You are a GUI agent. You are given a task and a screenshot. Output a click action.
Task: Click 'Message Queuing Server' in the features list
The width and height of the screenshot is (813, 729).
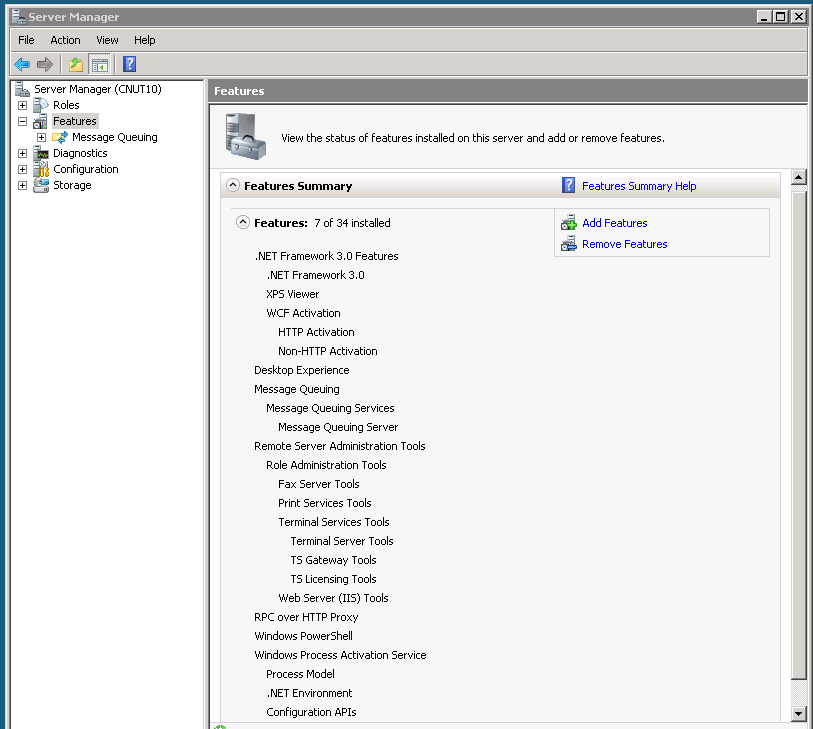[338, 427]
